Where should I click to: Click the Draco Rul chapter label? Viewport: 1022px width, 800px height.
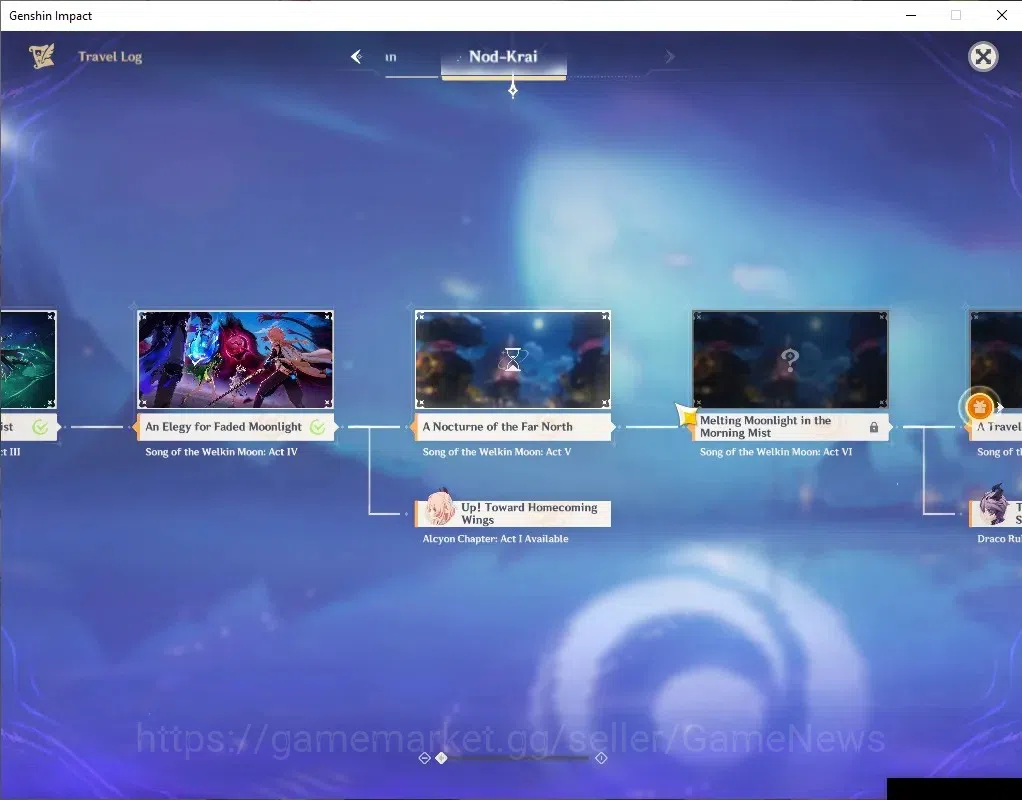click(x=999, y=539)
